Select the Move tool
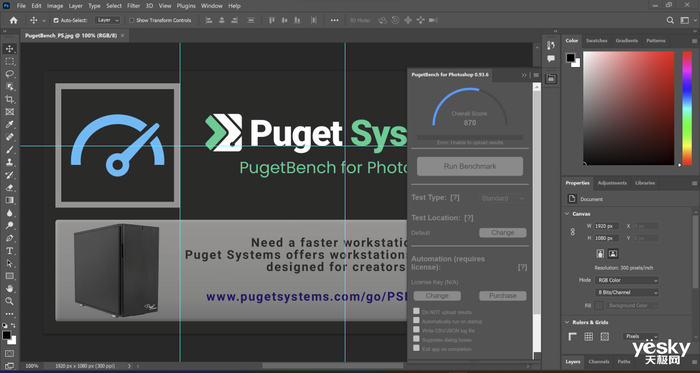This screenshot has height=373, width=700. tap(9, 49)
